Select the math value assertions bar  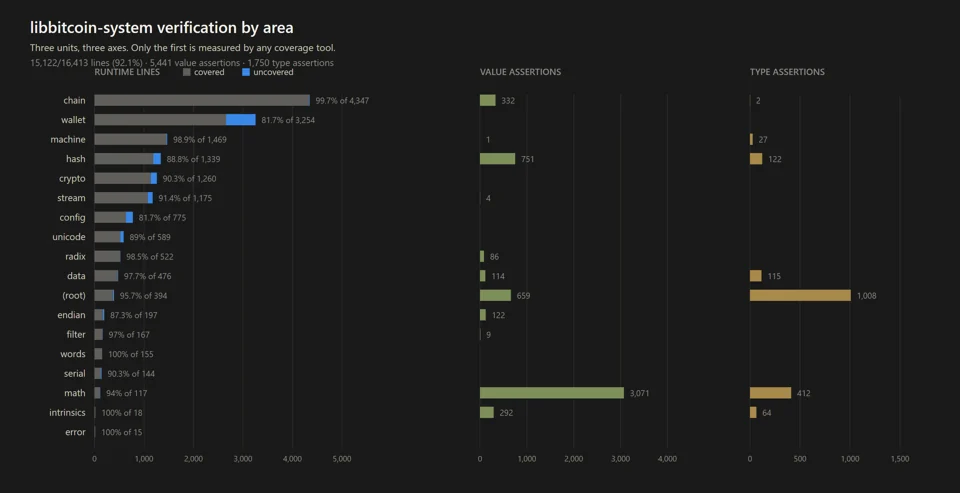tap(552, 393)
